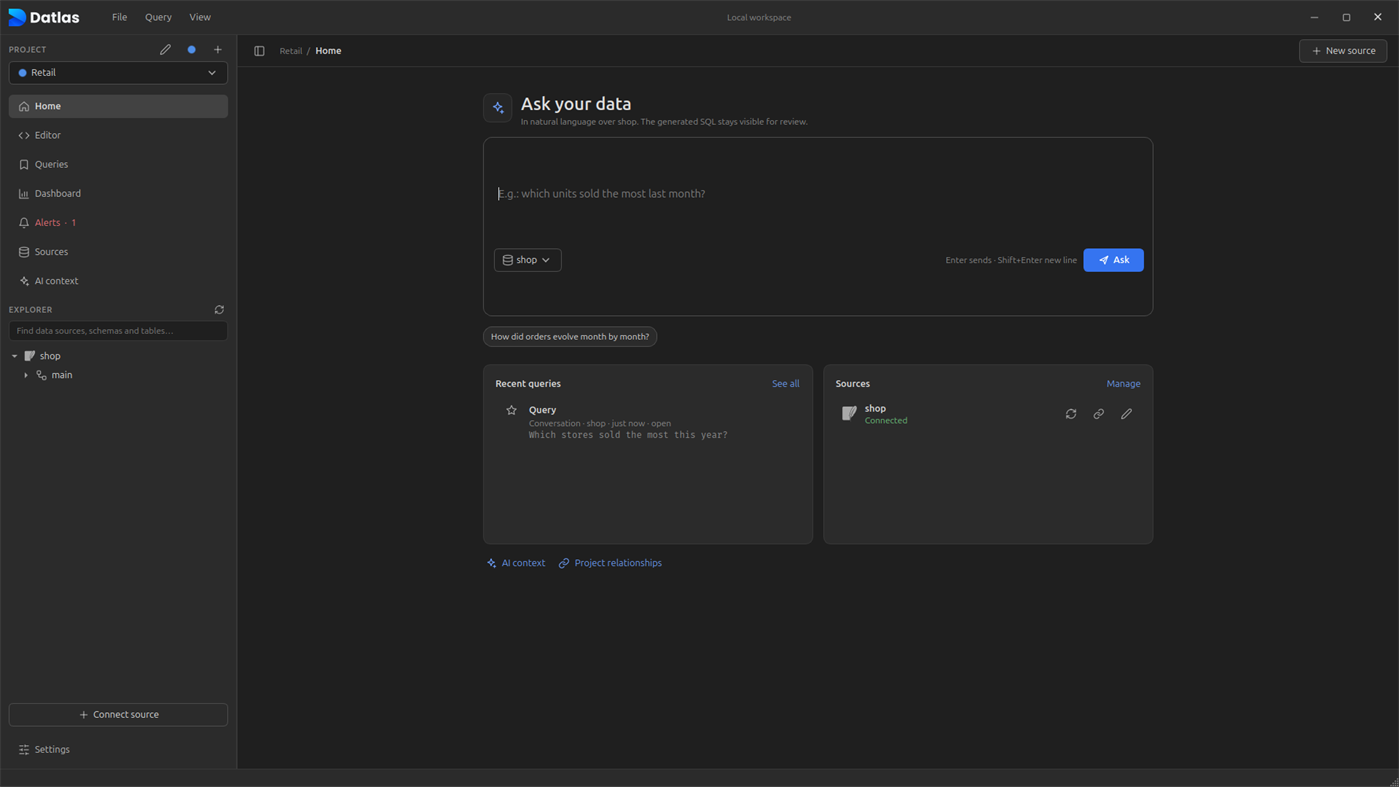Go to Home in the sidebar
This screenshot has width=1399, height=787.
(118, 106)
